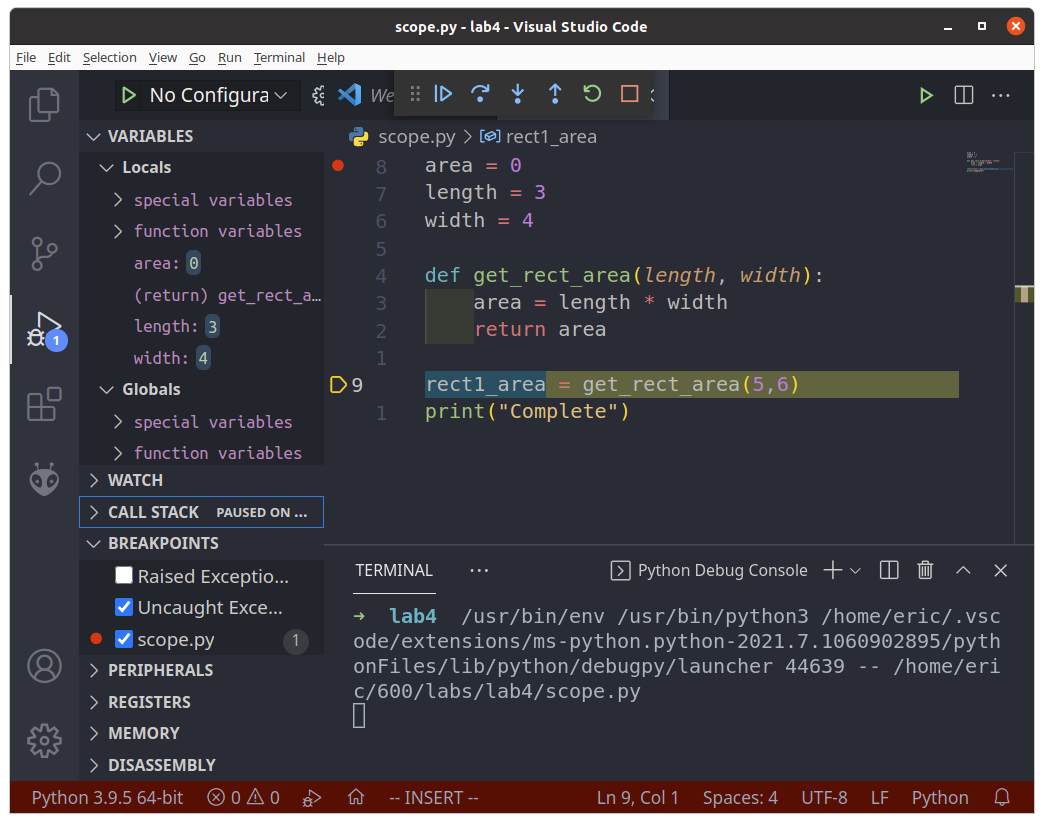Open the Terminal menu
Viewport: 1044px width, 823px height.
tap(279, 58)
